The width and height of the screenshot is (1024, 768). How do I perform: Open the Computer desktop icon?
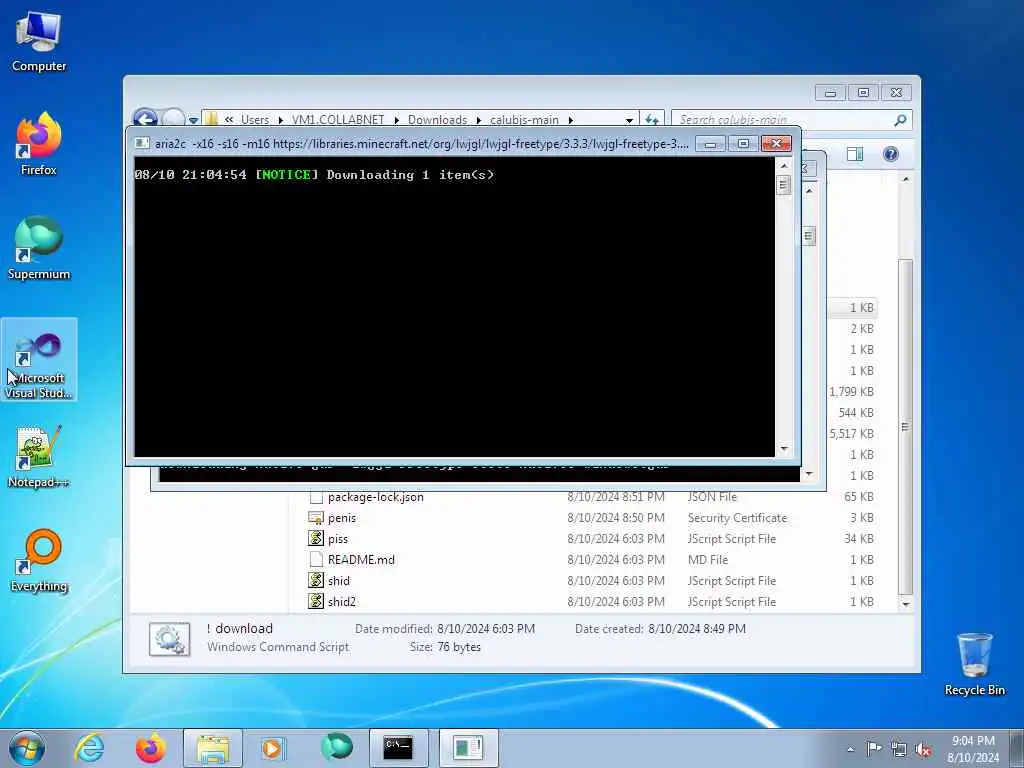[39, 42]
